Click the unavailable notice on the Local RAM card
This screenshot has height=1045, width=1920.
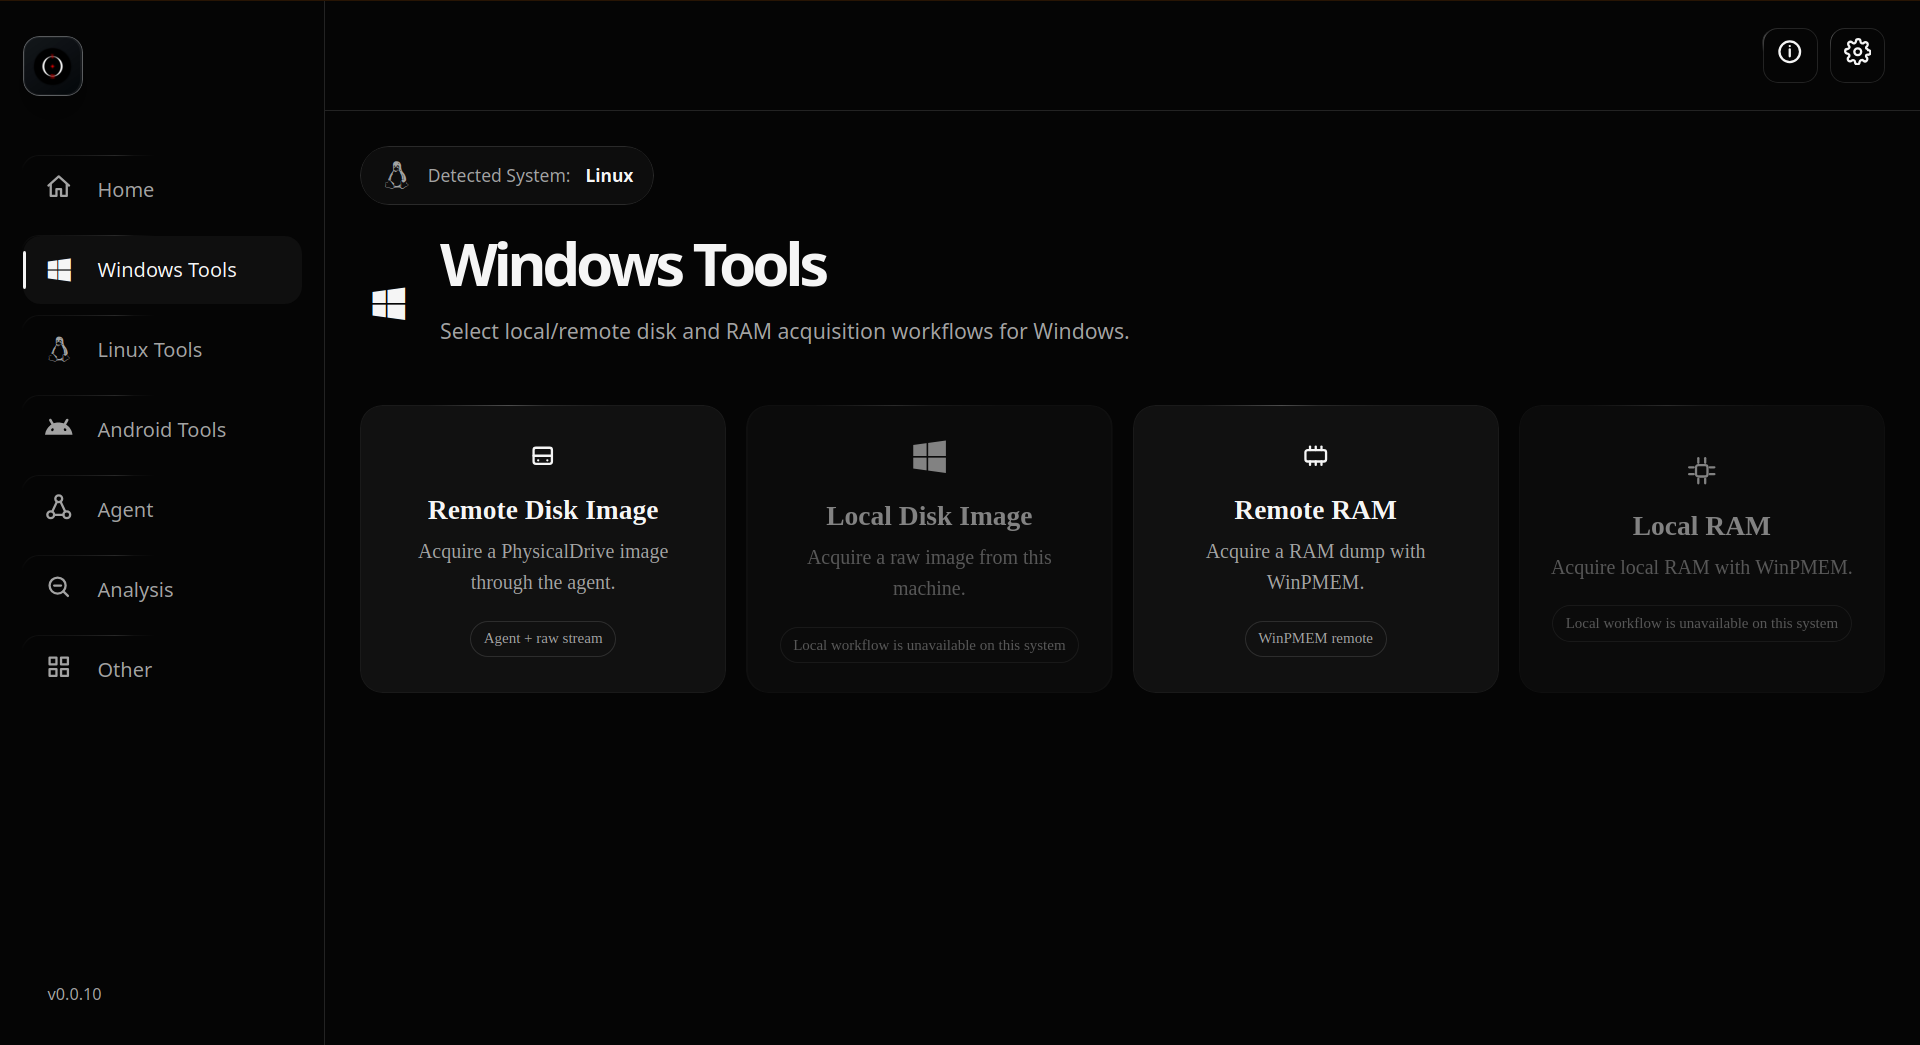pos(1701,623)
